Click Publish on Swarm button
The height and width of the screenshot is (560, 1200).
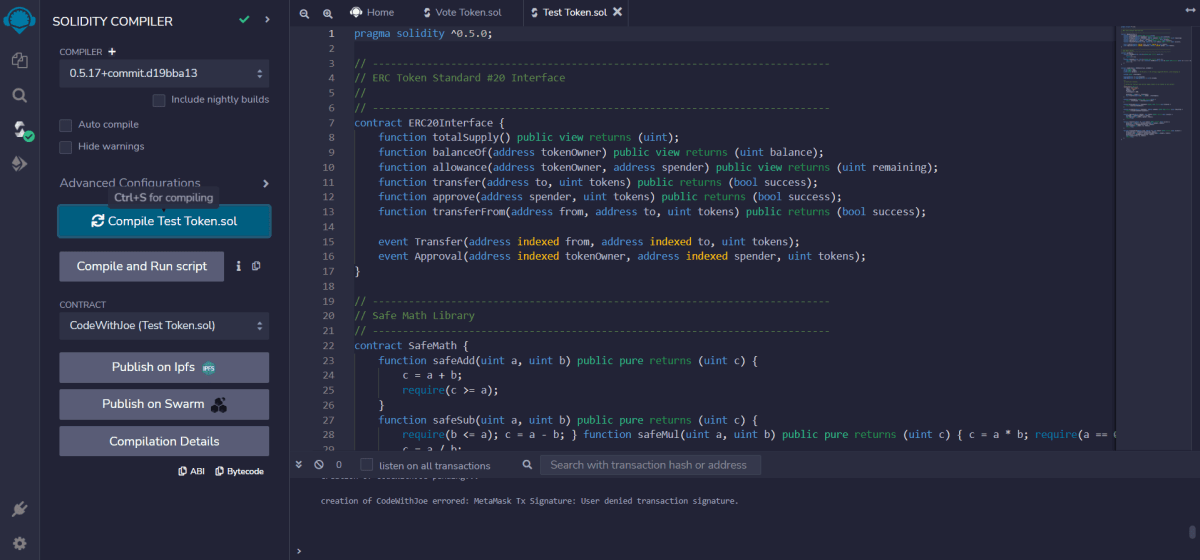click(x=164, y=404)
